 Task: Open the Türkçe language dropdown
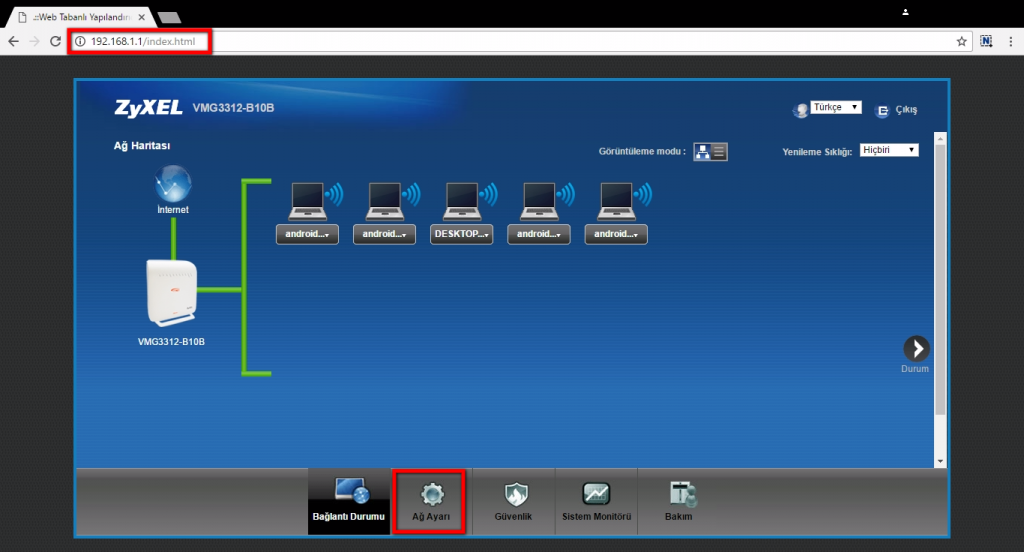(836, 107)
